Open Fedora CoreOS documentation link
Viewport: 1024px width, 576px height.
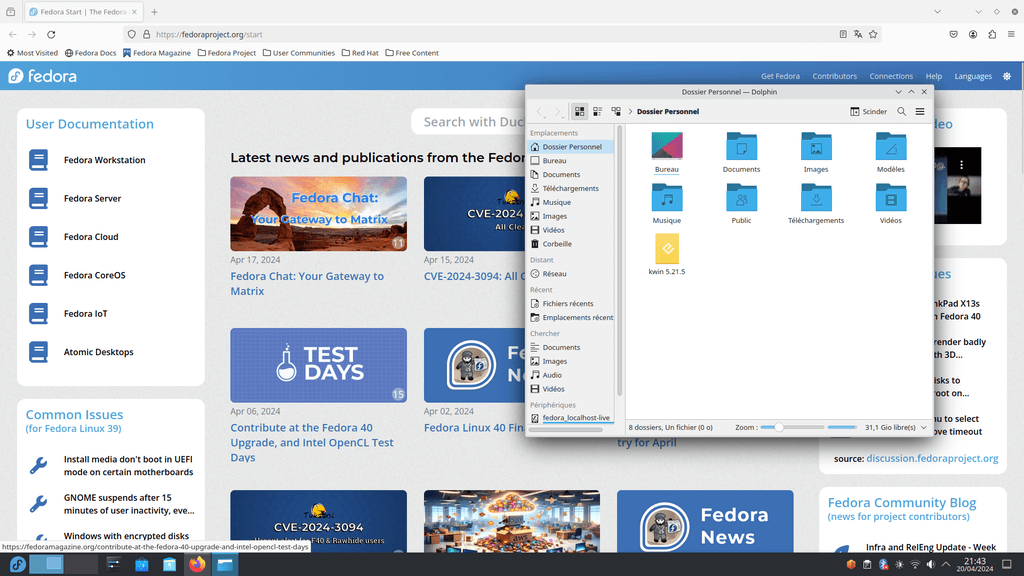point(95,276)
